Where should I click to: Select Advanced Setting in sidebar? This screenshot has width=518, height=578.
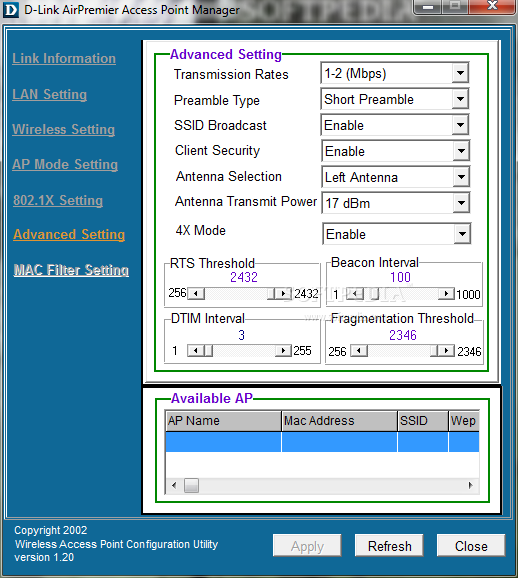tap(69, 234)
